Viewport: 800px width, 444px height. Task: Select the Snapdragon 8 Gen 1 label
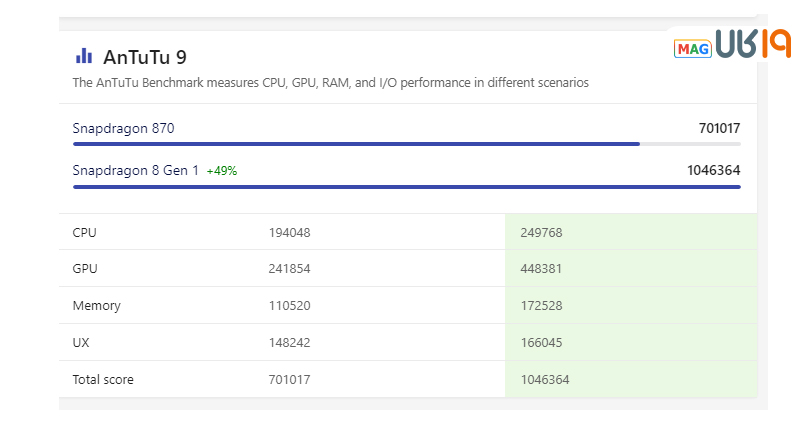point(135,171)
